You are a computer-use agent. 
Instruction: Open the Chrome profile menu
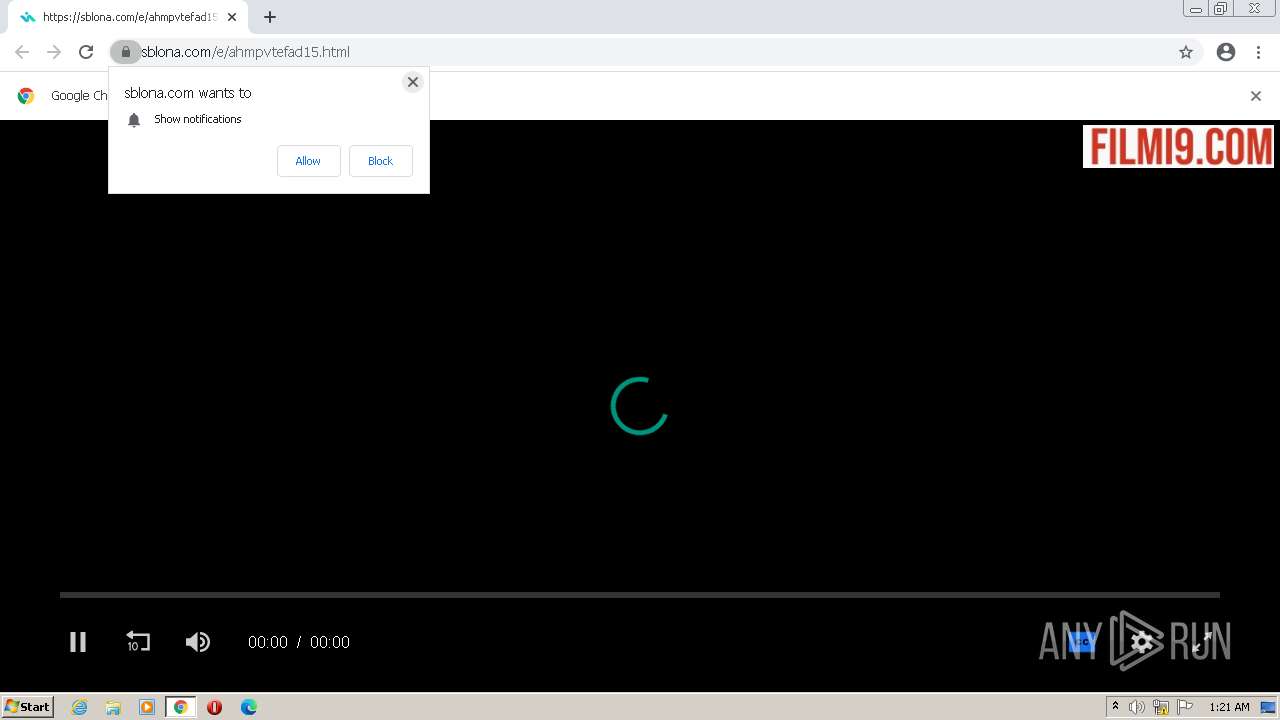(1226, 52)
